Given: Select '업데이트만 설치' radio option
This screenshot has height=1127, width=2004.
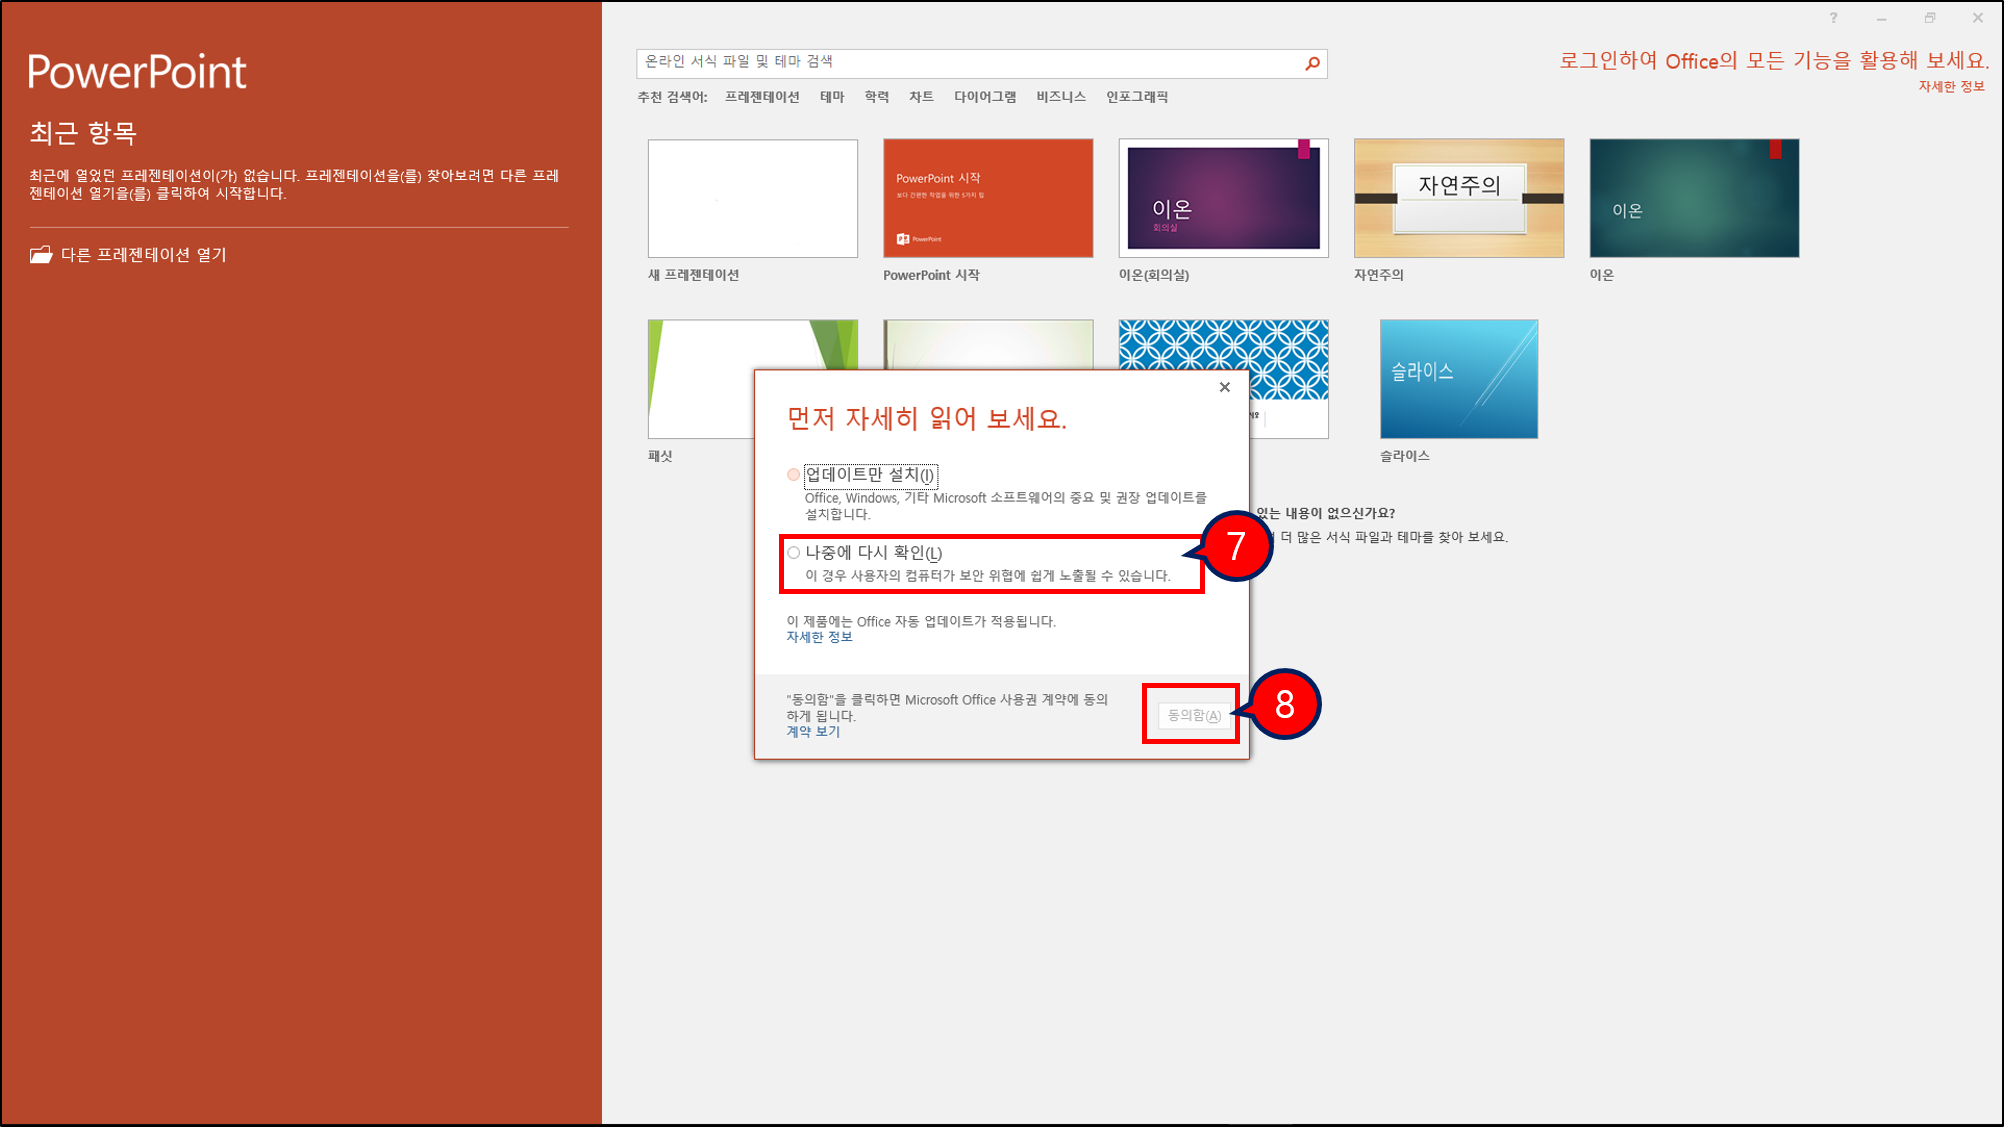Looking at the screenshot, I should 794,475.
